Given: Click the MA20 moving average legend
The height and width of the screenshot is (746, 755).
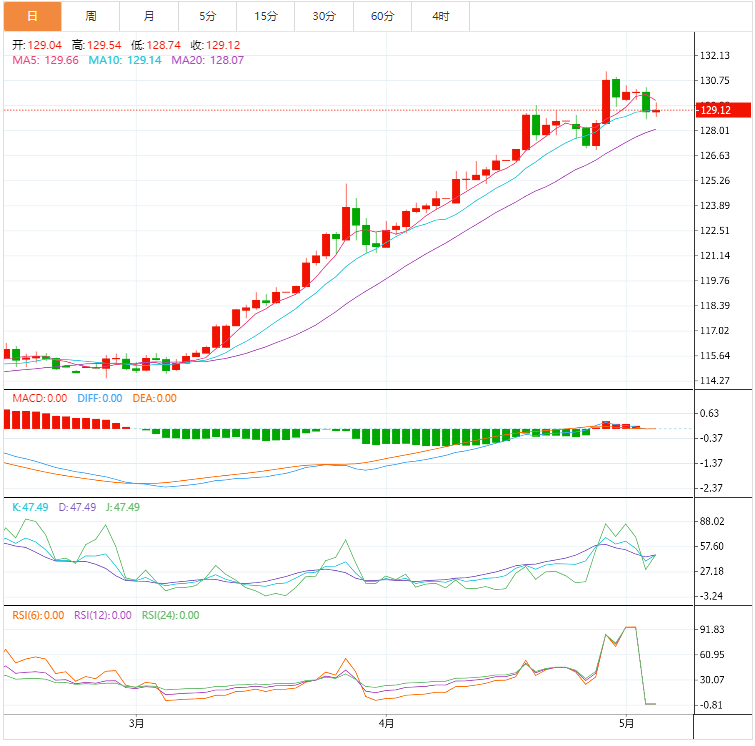Looking at the screenshot, I should [x=208, y=60].
